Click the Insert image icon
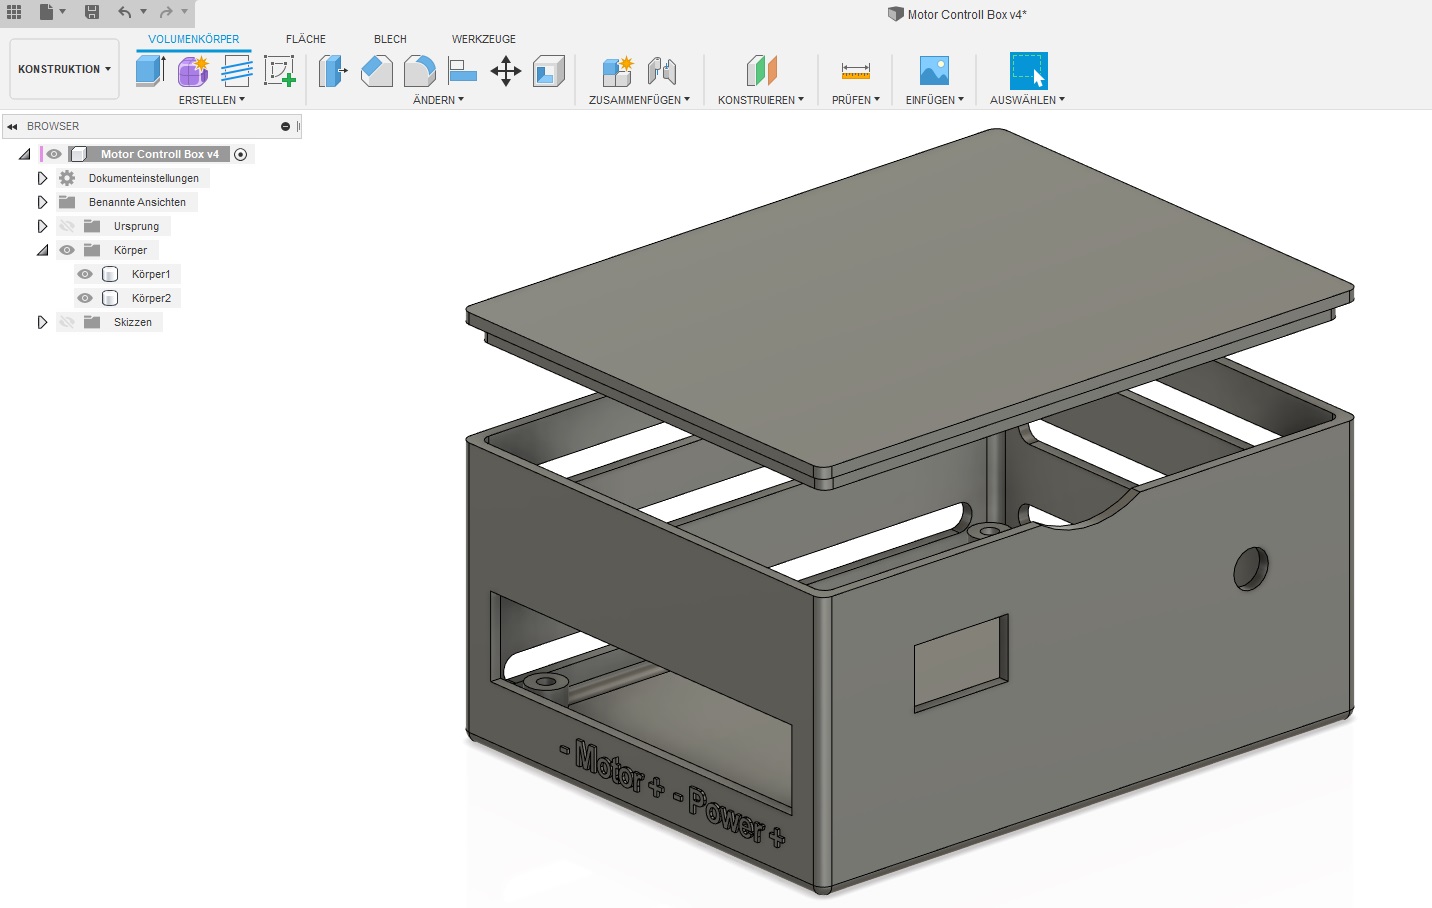1432x908 pixels. pos(934,70)
